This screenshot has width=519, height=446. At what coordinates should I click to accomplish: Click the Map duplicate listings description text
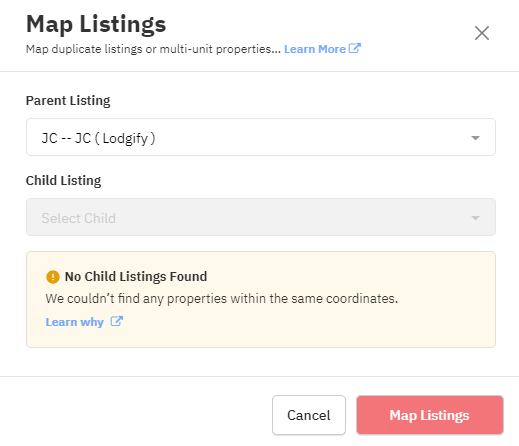point(153,49)
